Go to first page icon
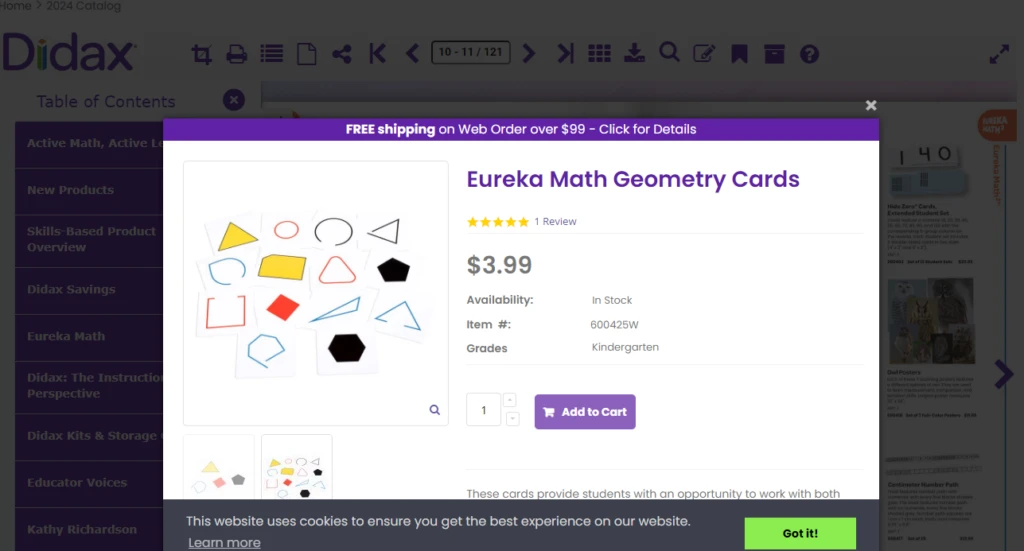This screenshot has width=1024, height=551. point(377,54)
